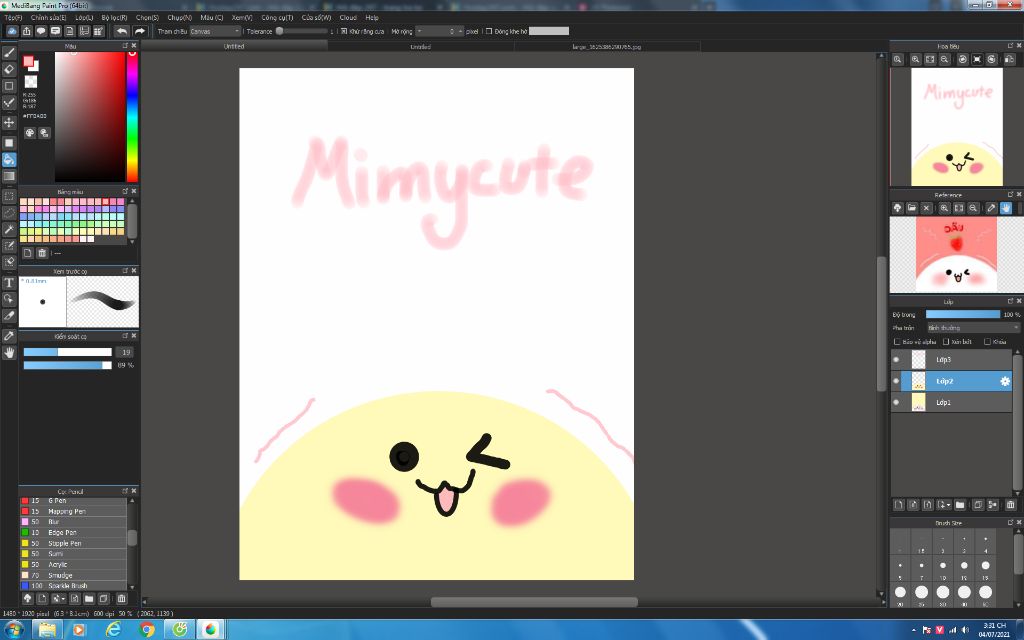Open Tham chiếu Canvas dropdown

tap(215, 31)
